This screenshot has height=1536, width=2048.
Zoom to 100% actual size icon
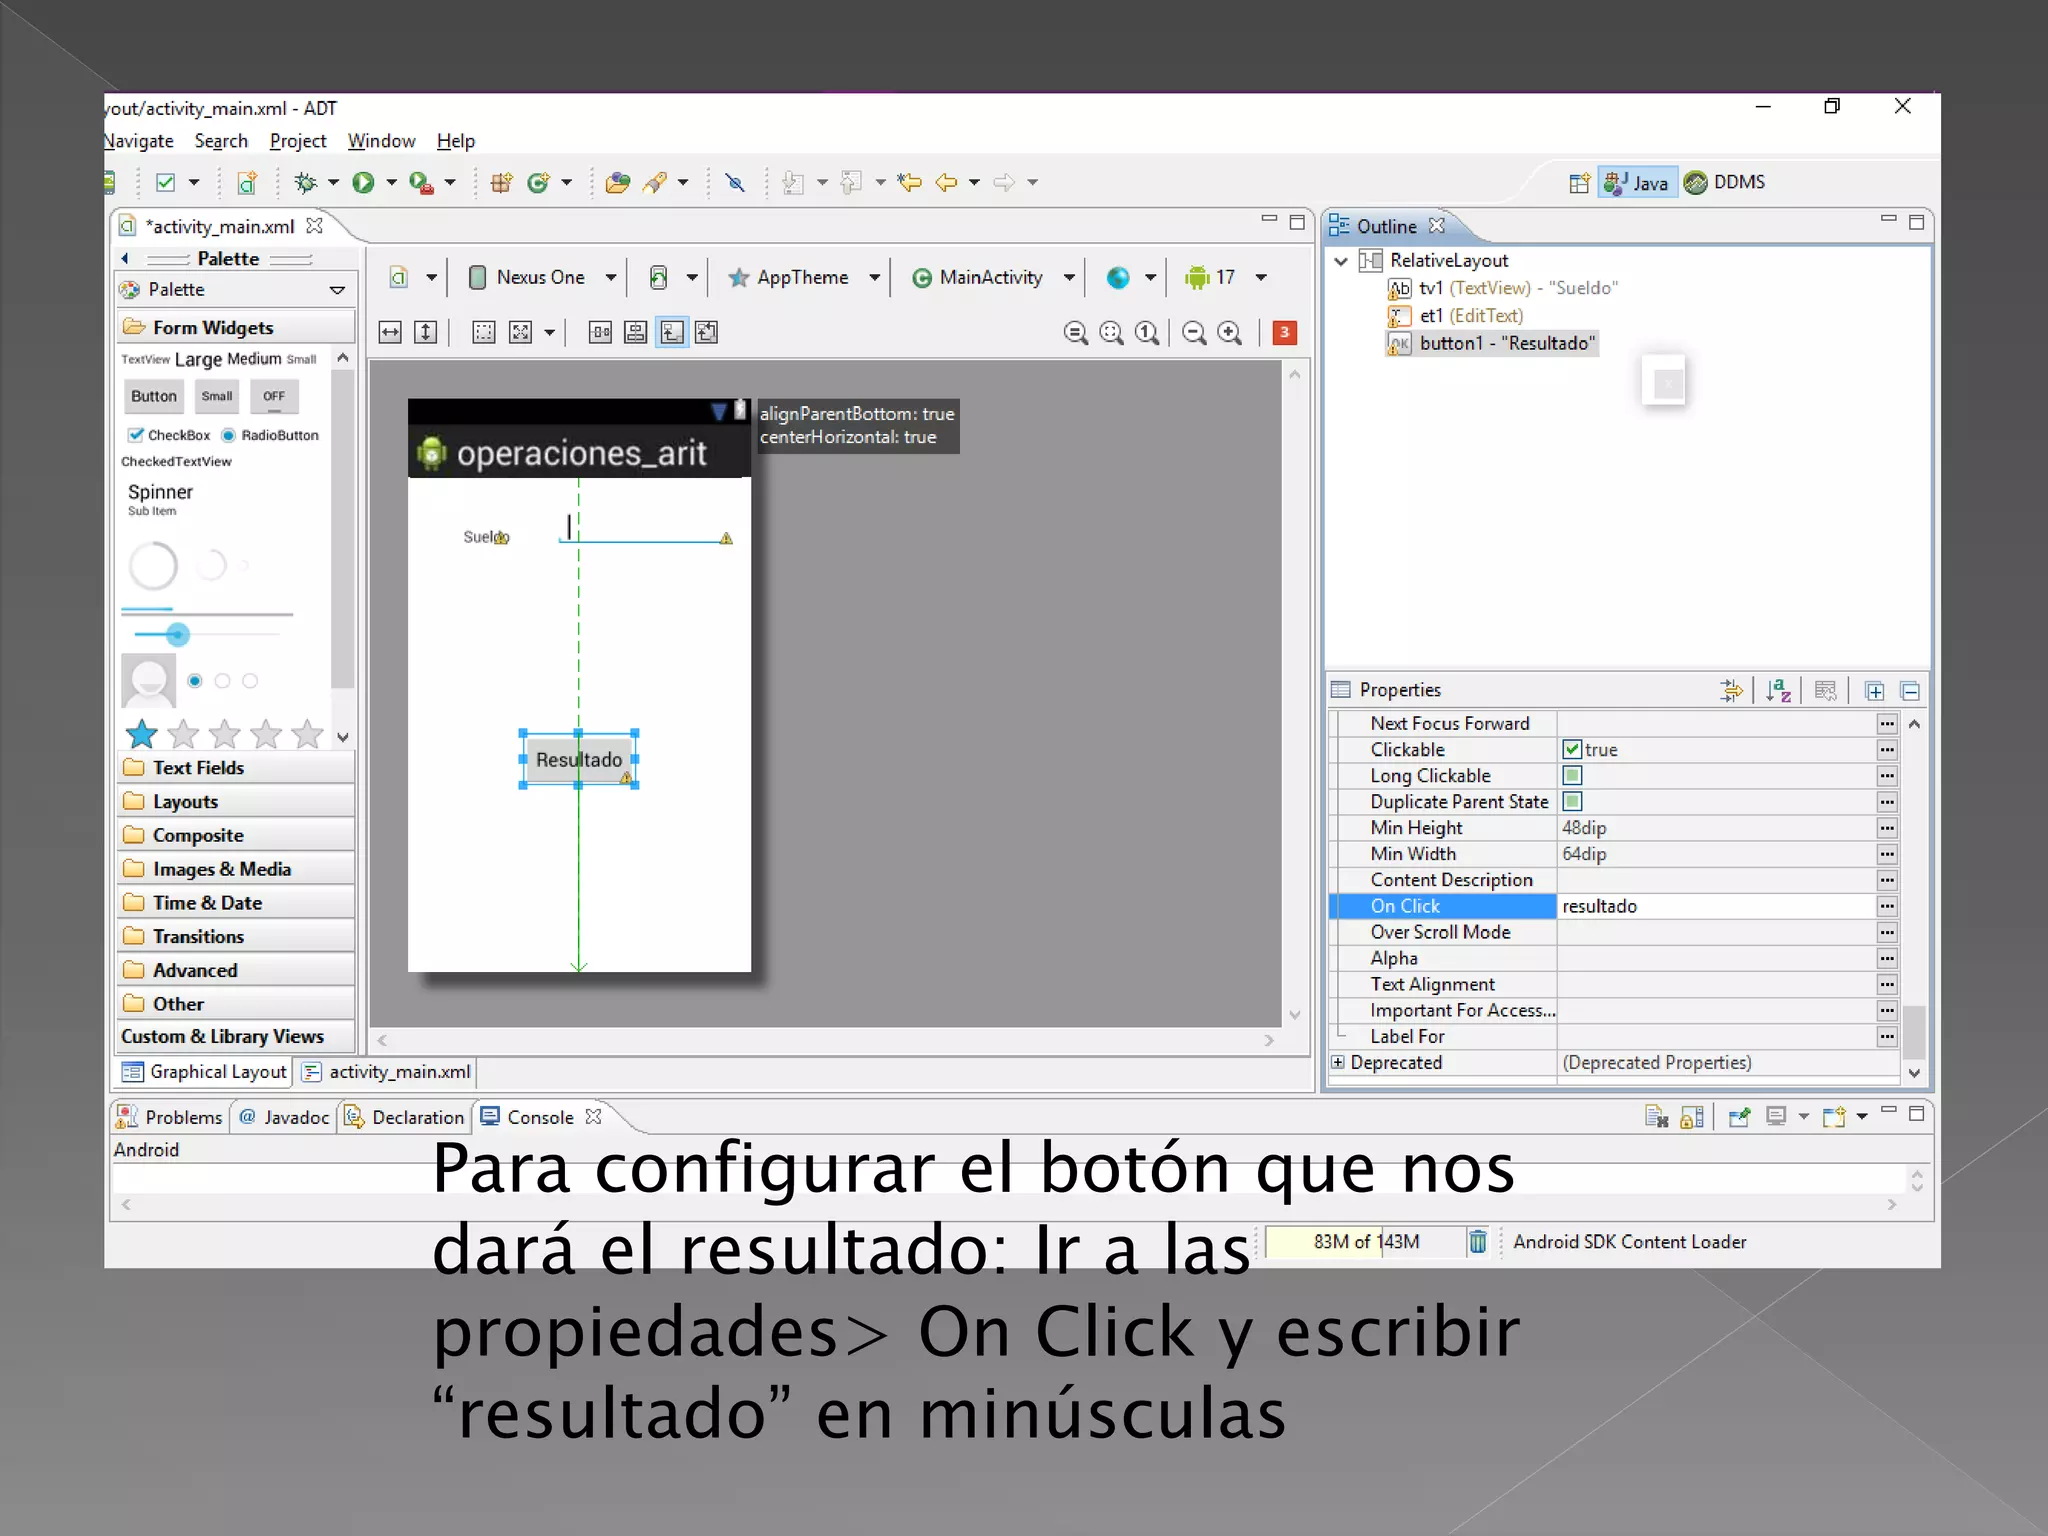pyautogui.click(x=1148, y=333)
